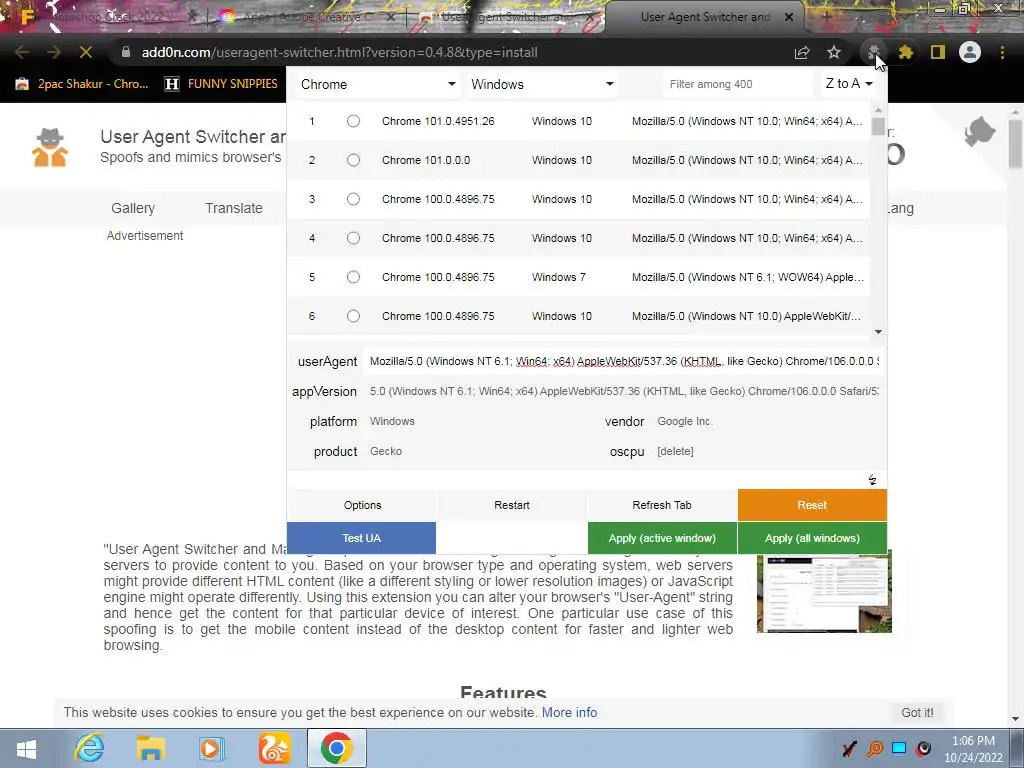
Task: Click the platform field showing Windows
Action: point(480,421)
